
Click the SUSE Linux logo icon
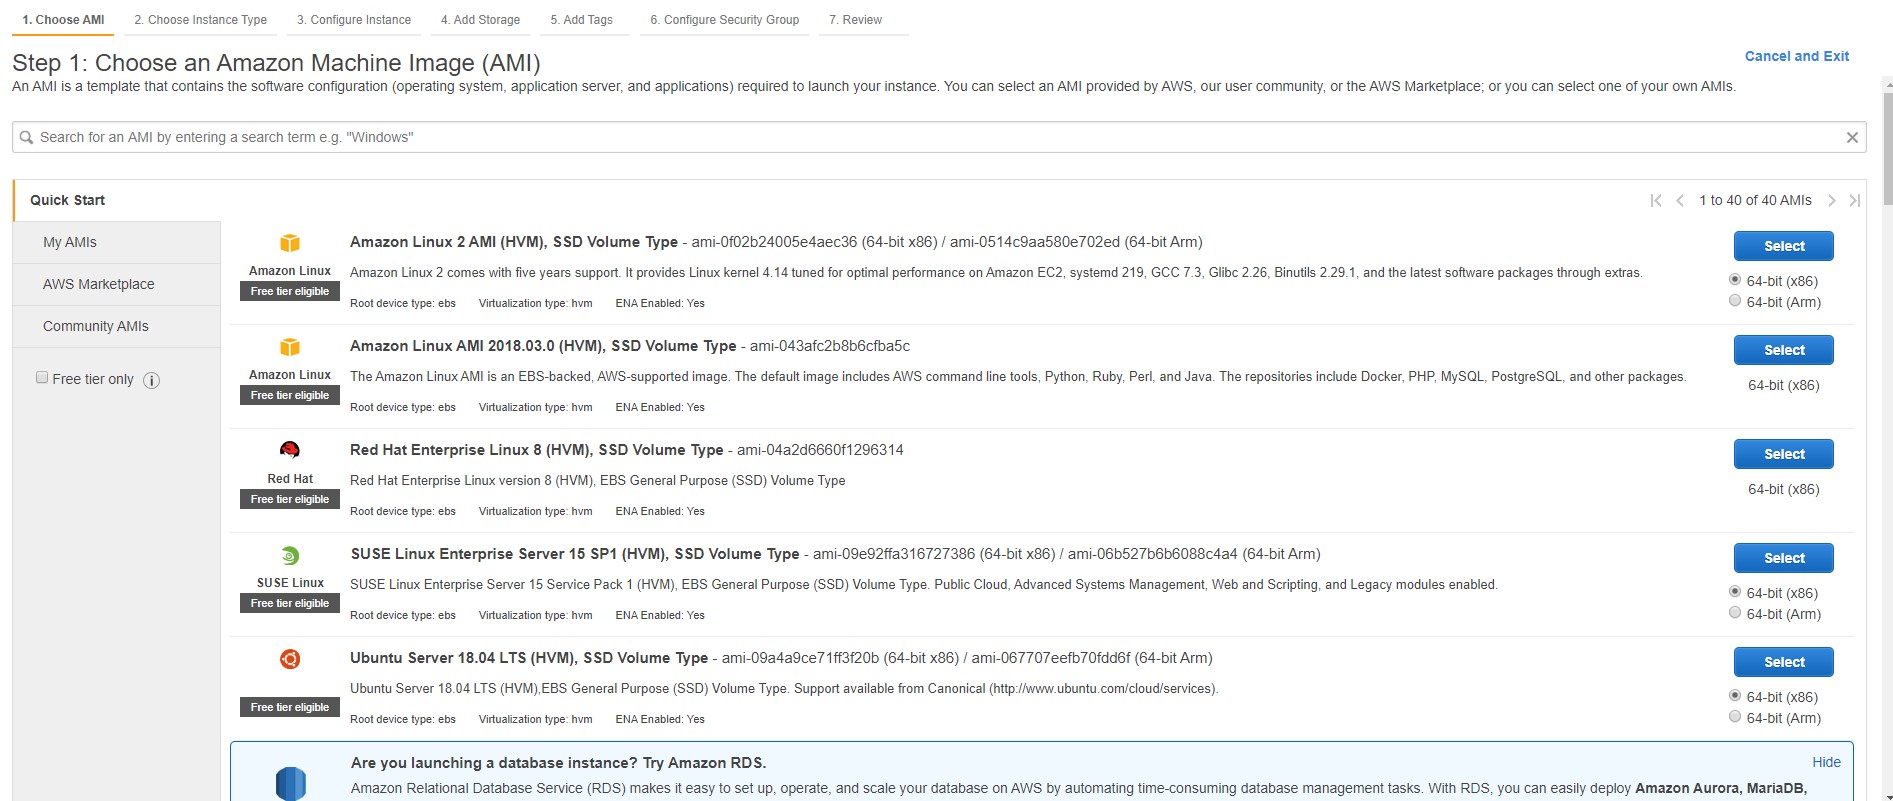290,555
